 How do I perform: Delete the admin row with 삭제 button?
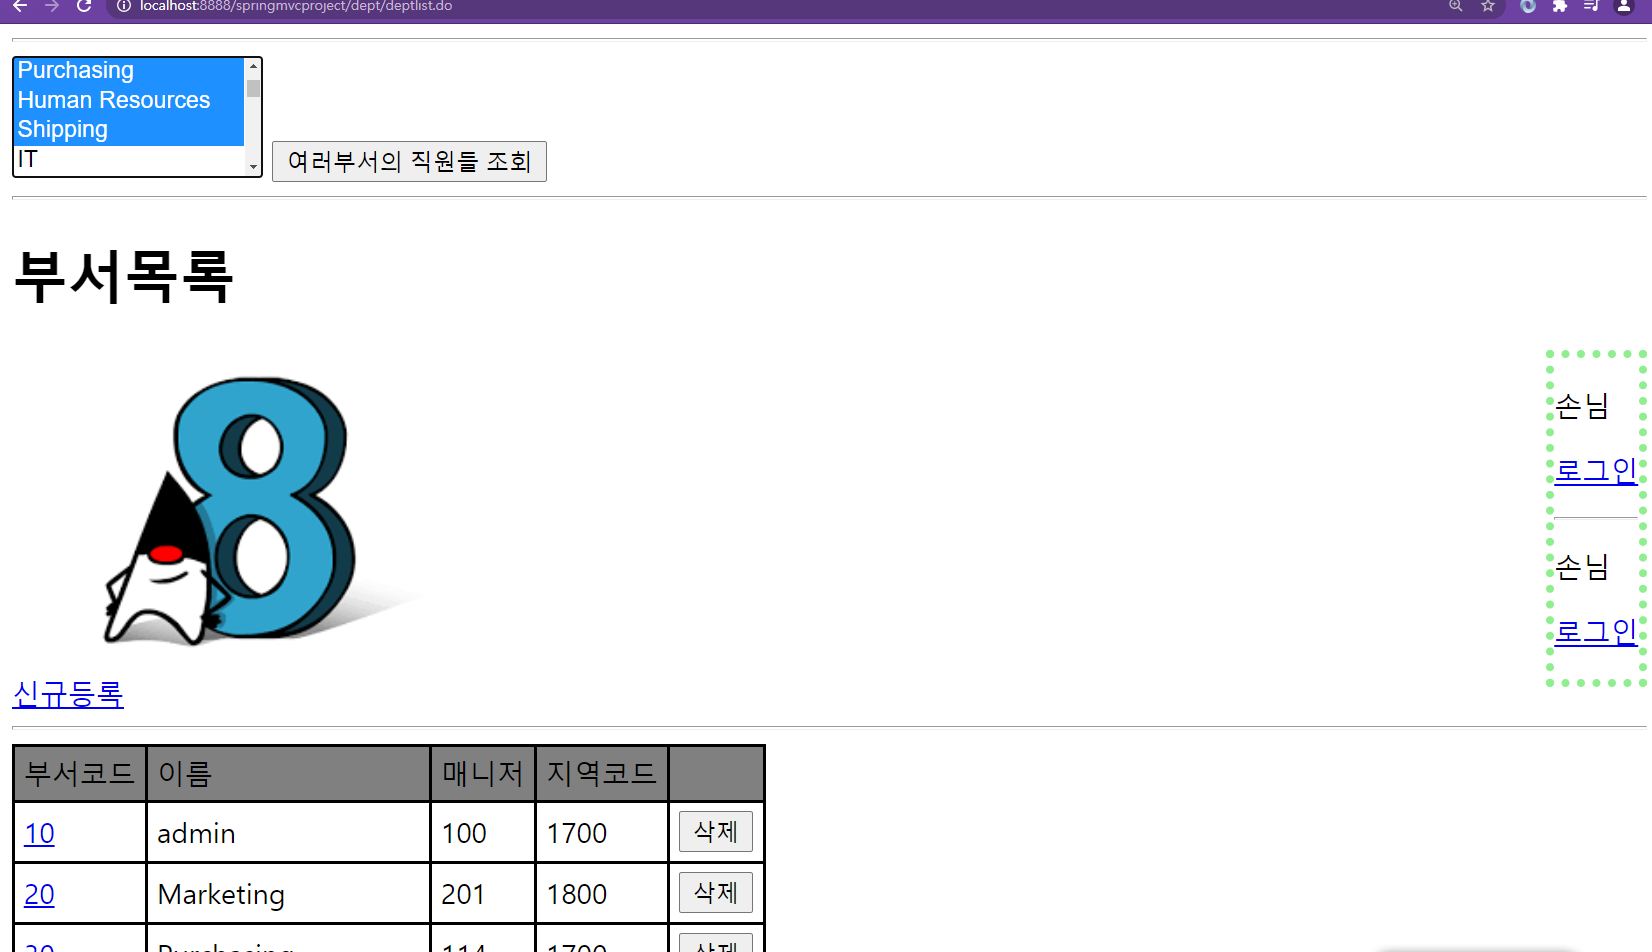coord(716,832)
